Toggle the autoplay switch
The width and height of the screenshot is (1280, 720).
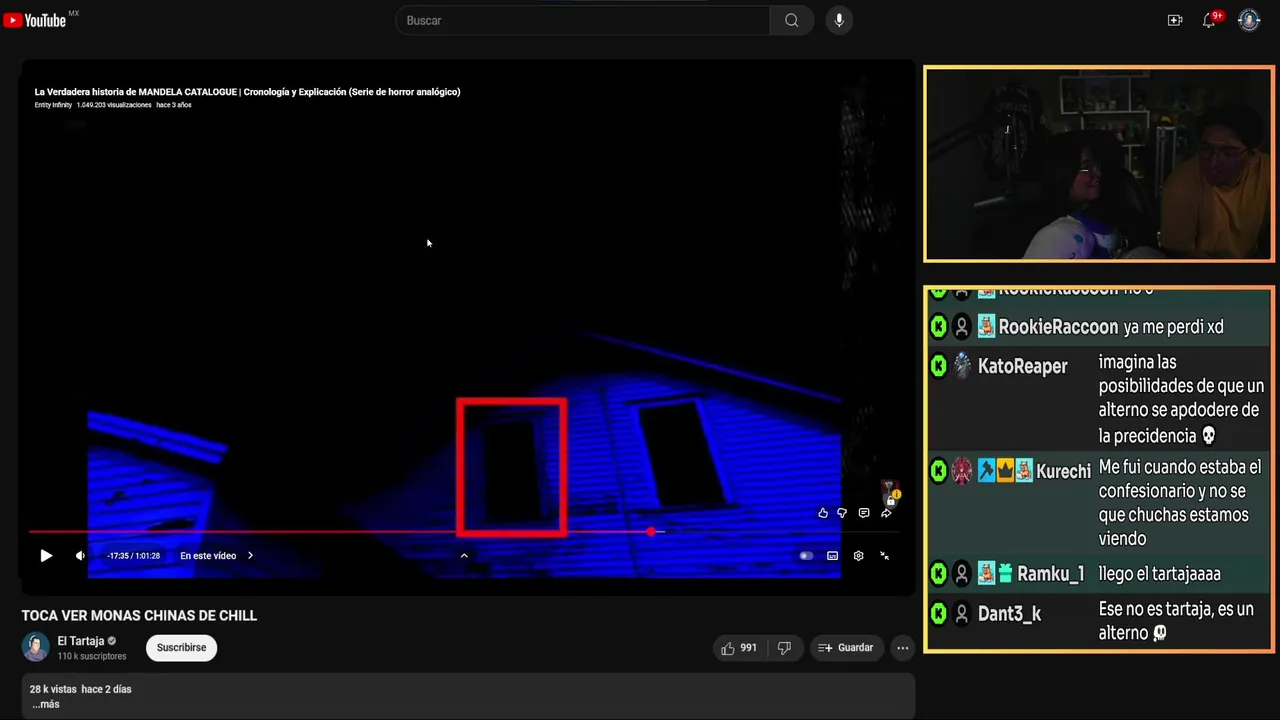click(806, 556)
